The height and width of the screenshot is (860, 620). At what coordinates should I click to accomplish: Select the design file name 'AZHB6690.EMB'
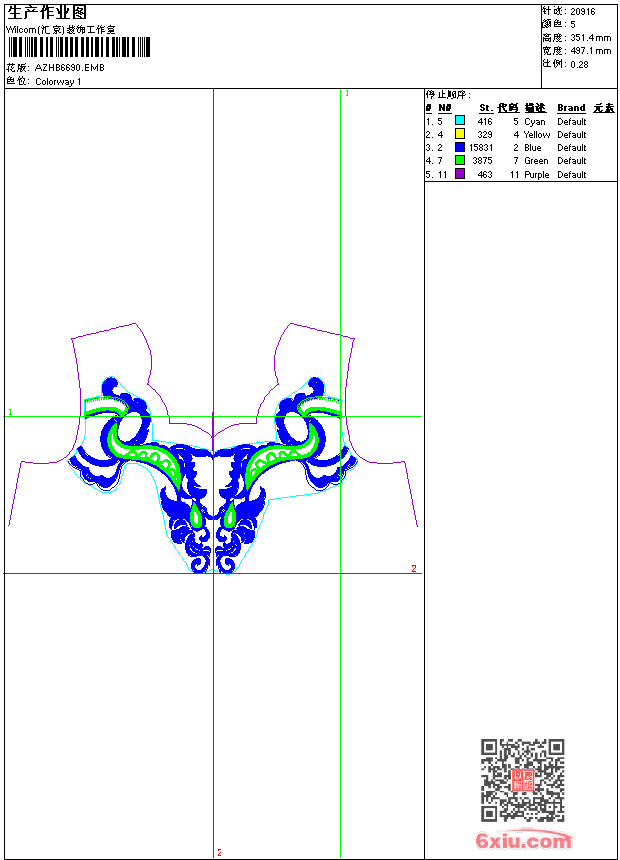[69, 67]
